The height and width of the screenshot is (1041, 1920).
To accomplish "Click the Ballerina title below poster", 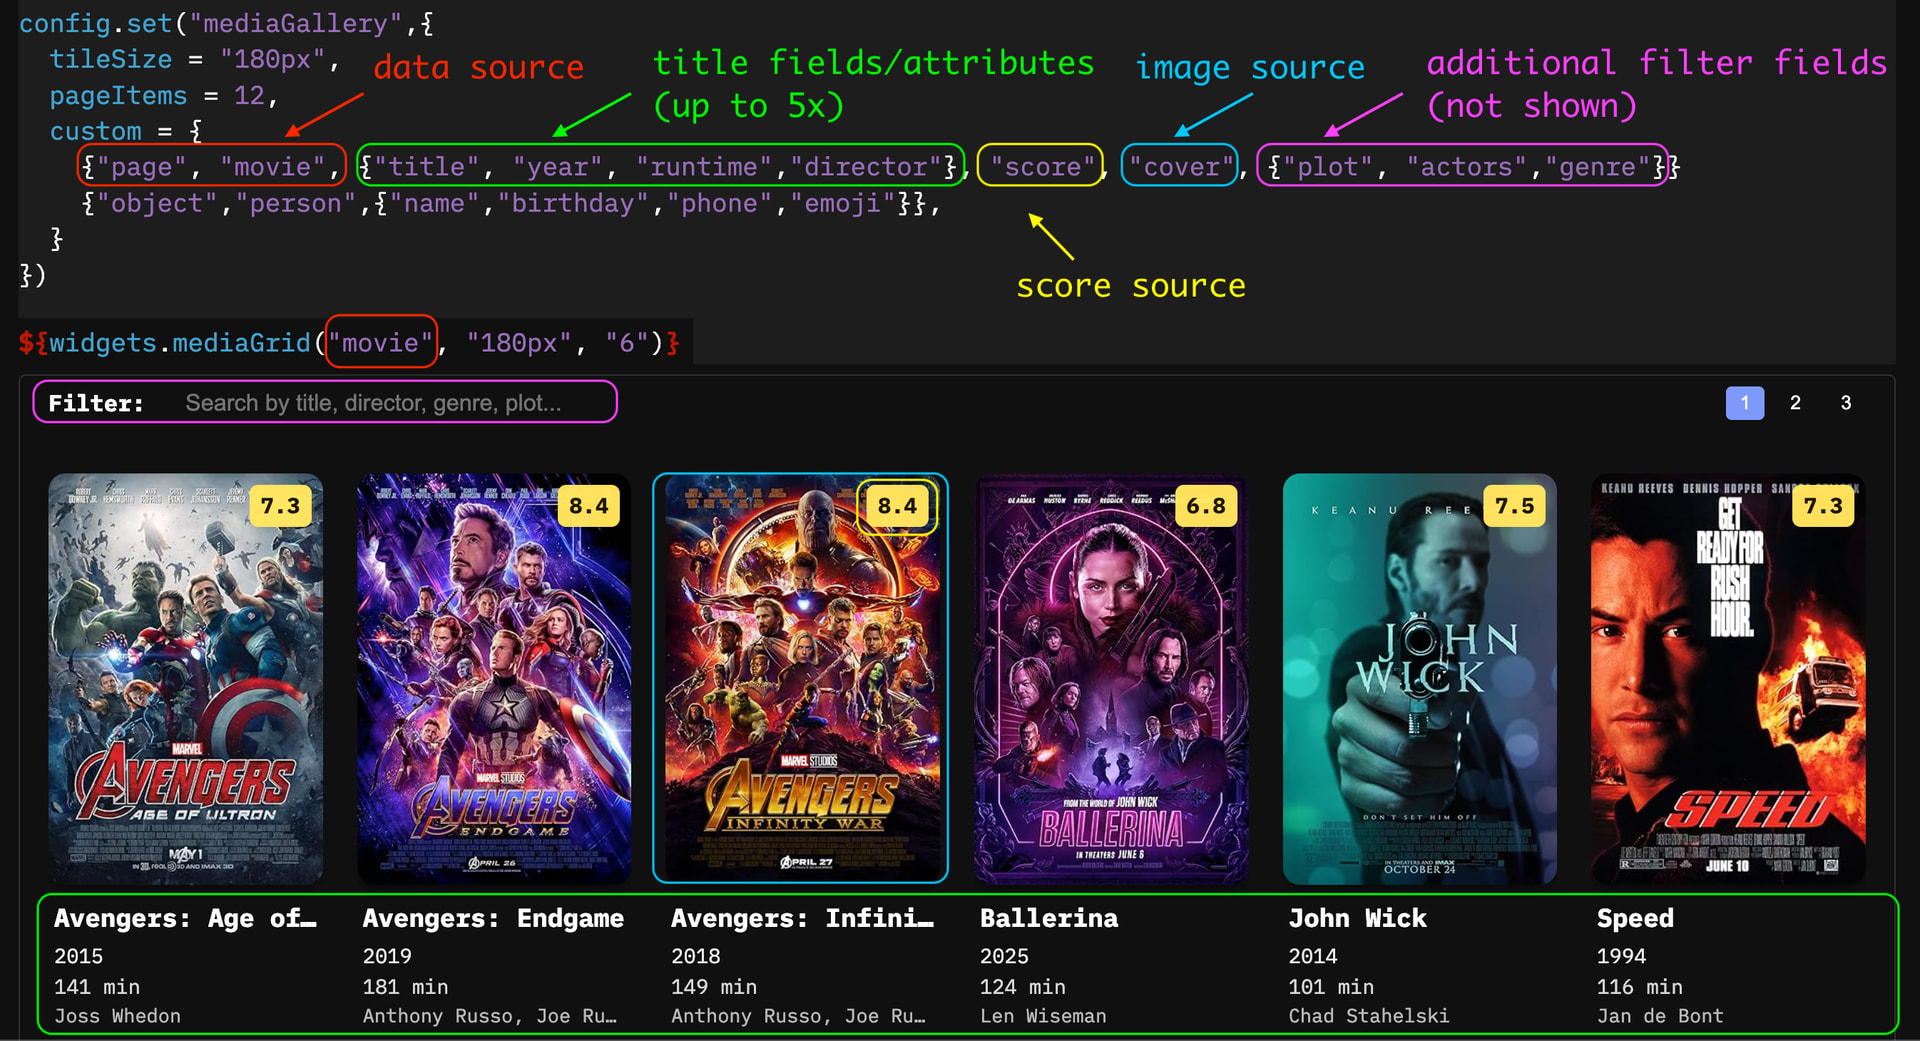I will point(1049,918).
